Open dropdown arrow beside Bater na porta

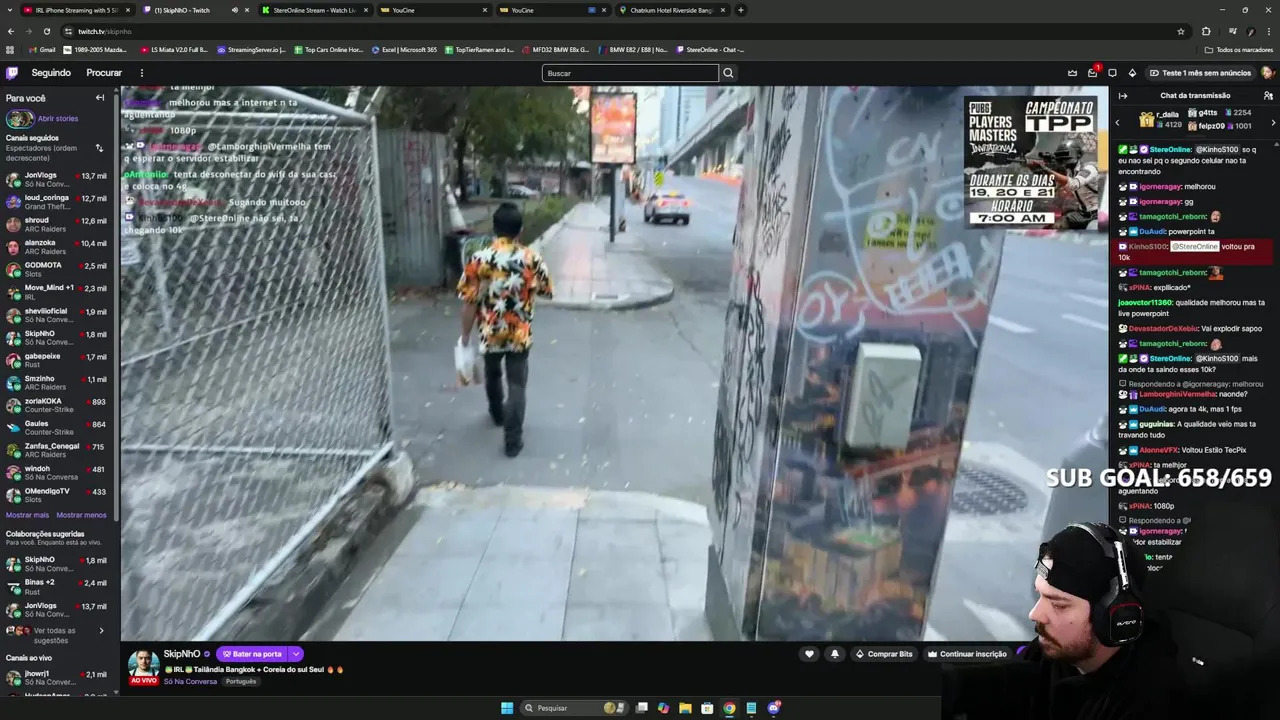tap(296, 654)
